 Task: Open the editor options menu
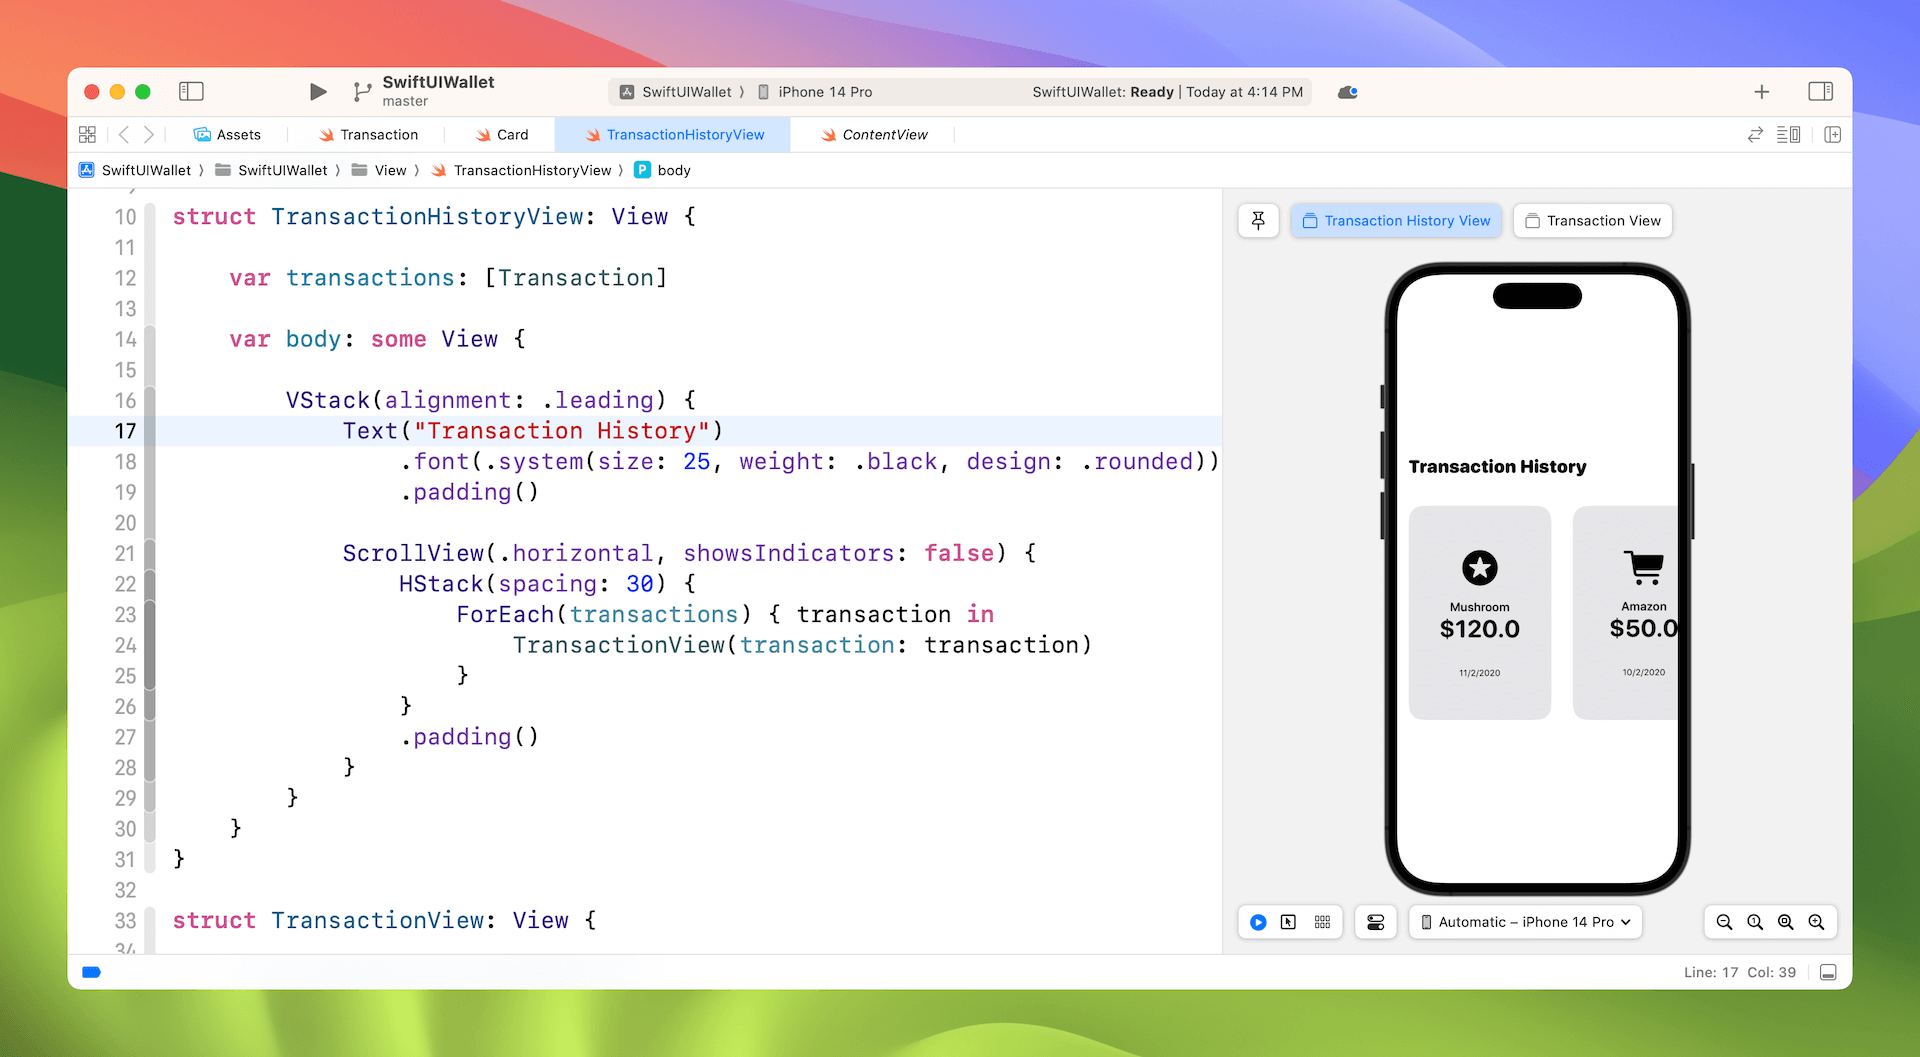click(1789, 134)
